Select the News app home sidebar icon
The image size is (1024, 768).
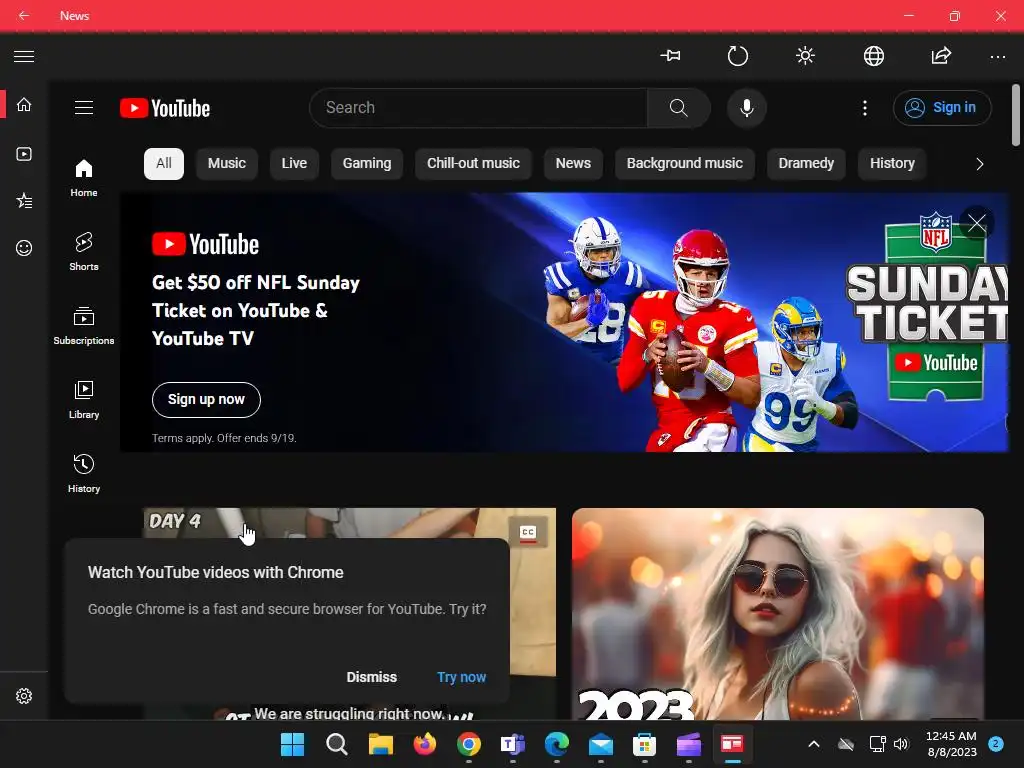click(x=24, y=104)
